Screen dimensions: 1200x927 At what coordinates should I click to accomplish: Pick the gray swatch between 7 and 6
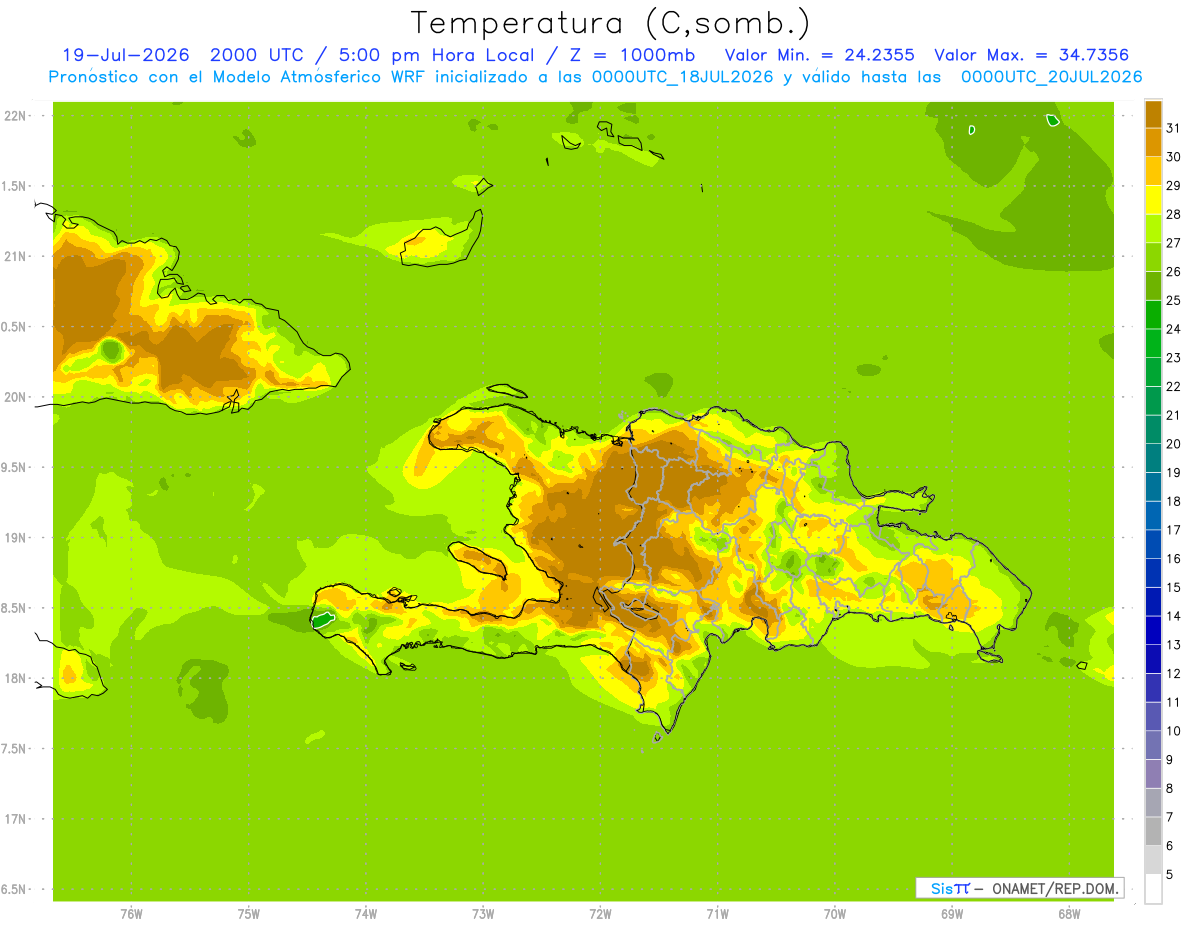coord(1153,831)
